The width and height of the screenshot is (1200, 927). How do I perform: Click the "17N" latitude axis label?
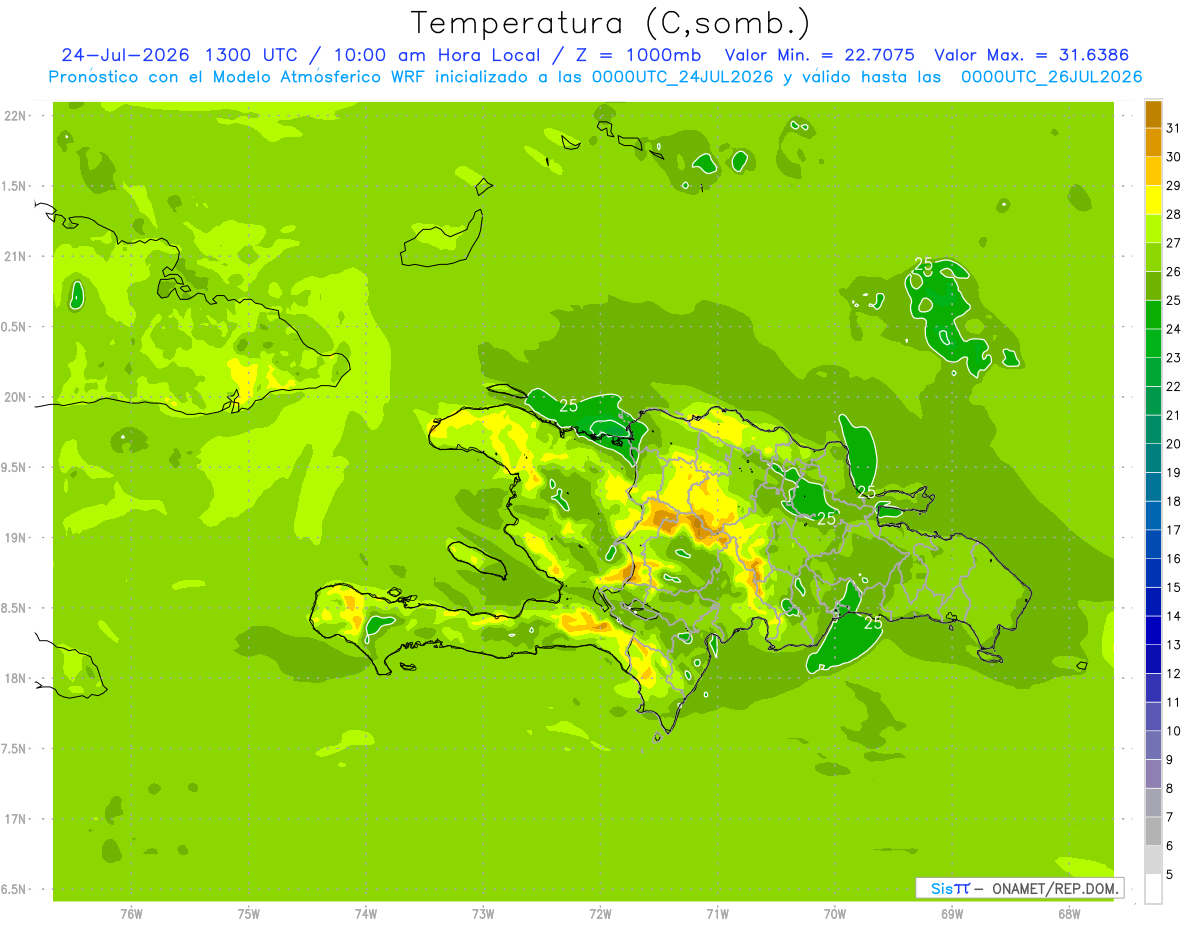pyautogui.click(x=16, y=819)
